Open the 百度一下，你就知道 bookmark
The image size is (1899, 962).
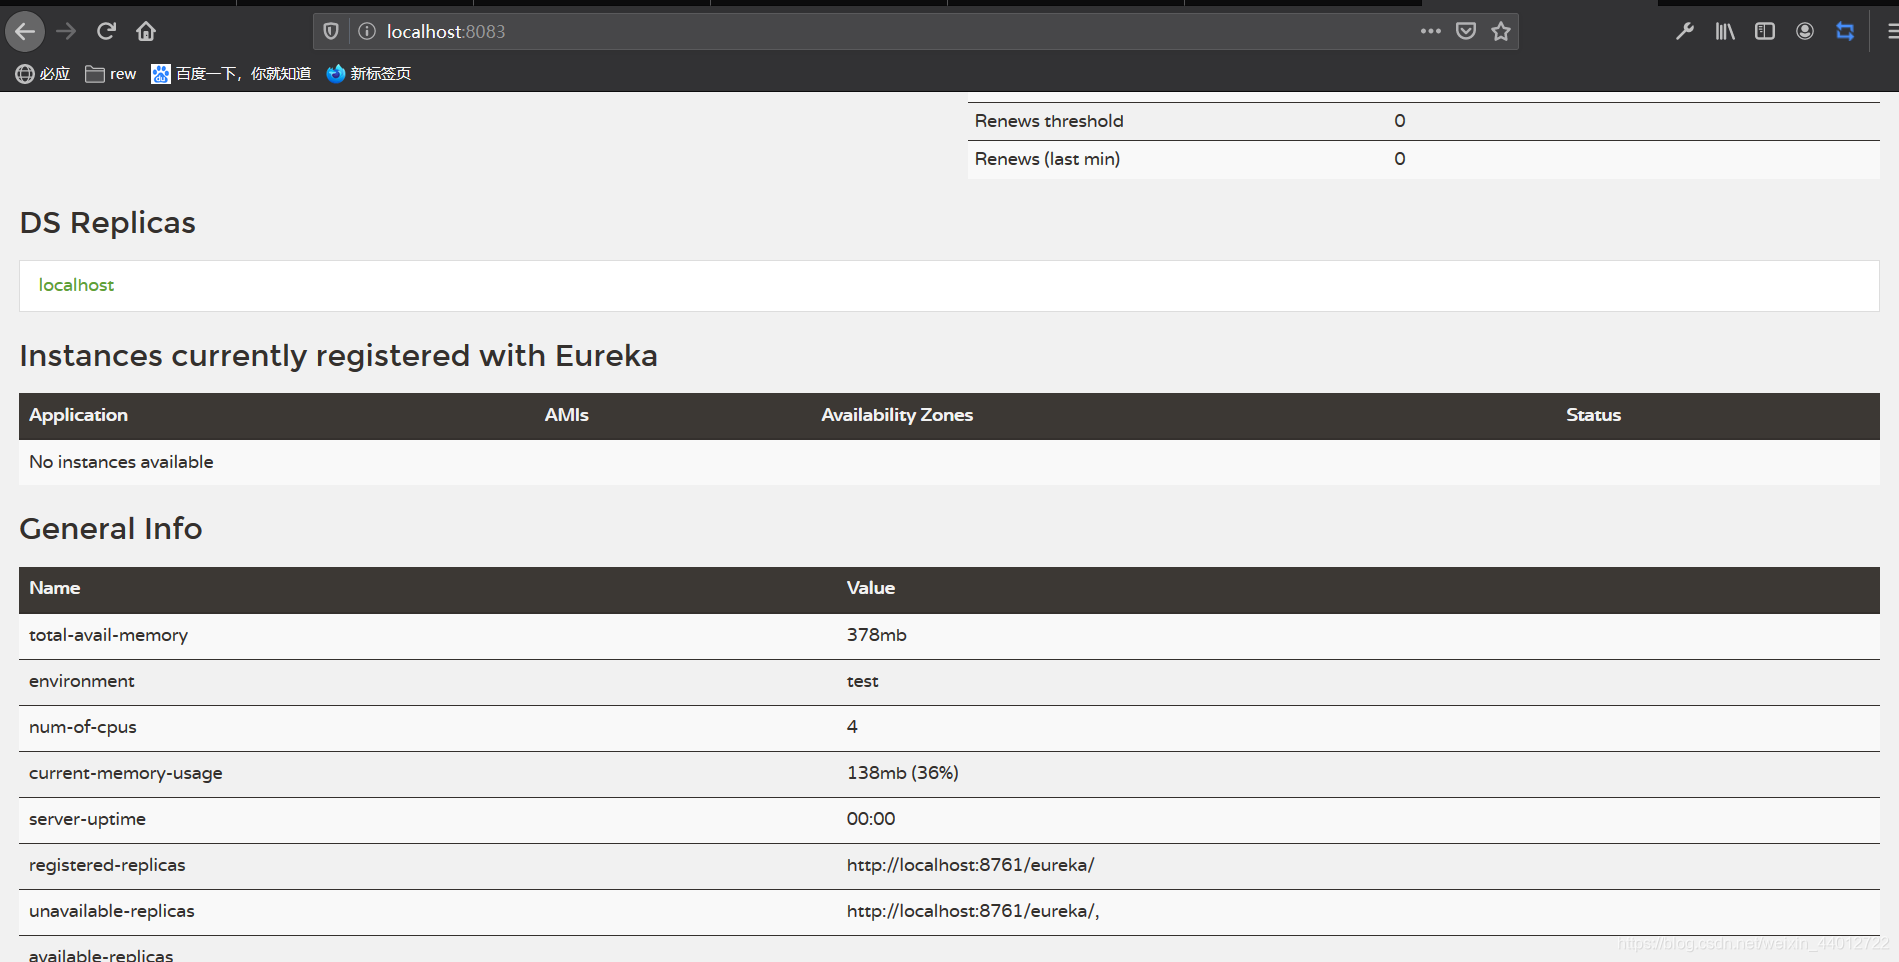pos(231,73)
